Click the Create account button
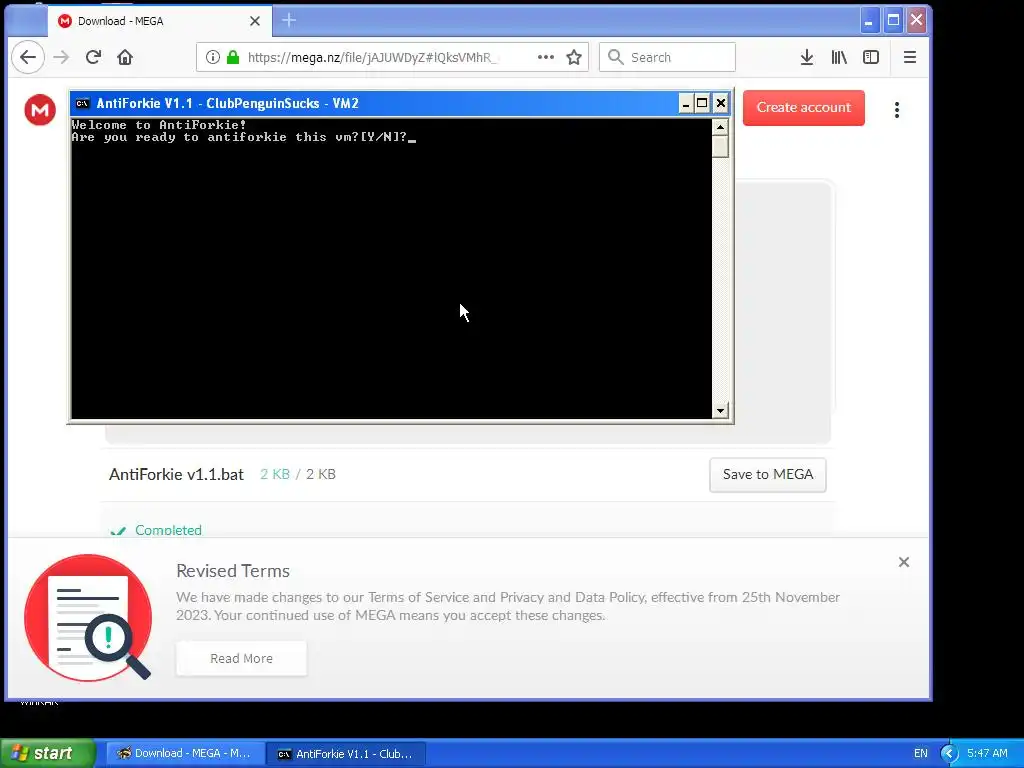 (803, 108)
